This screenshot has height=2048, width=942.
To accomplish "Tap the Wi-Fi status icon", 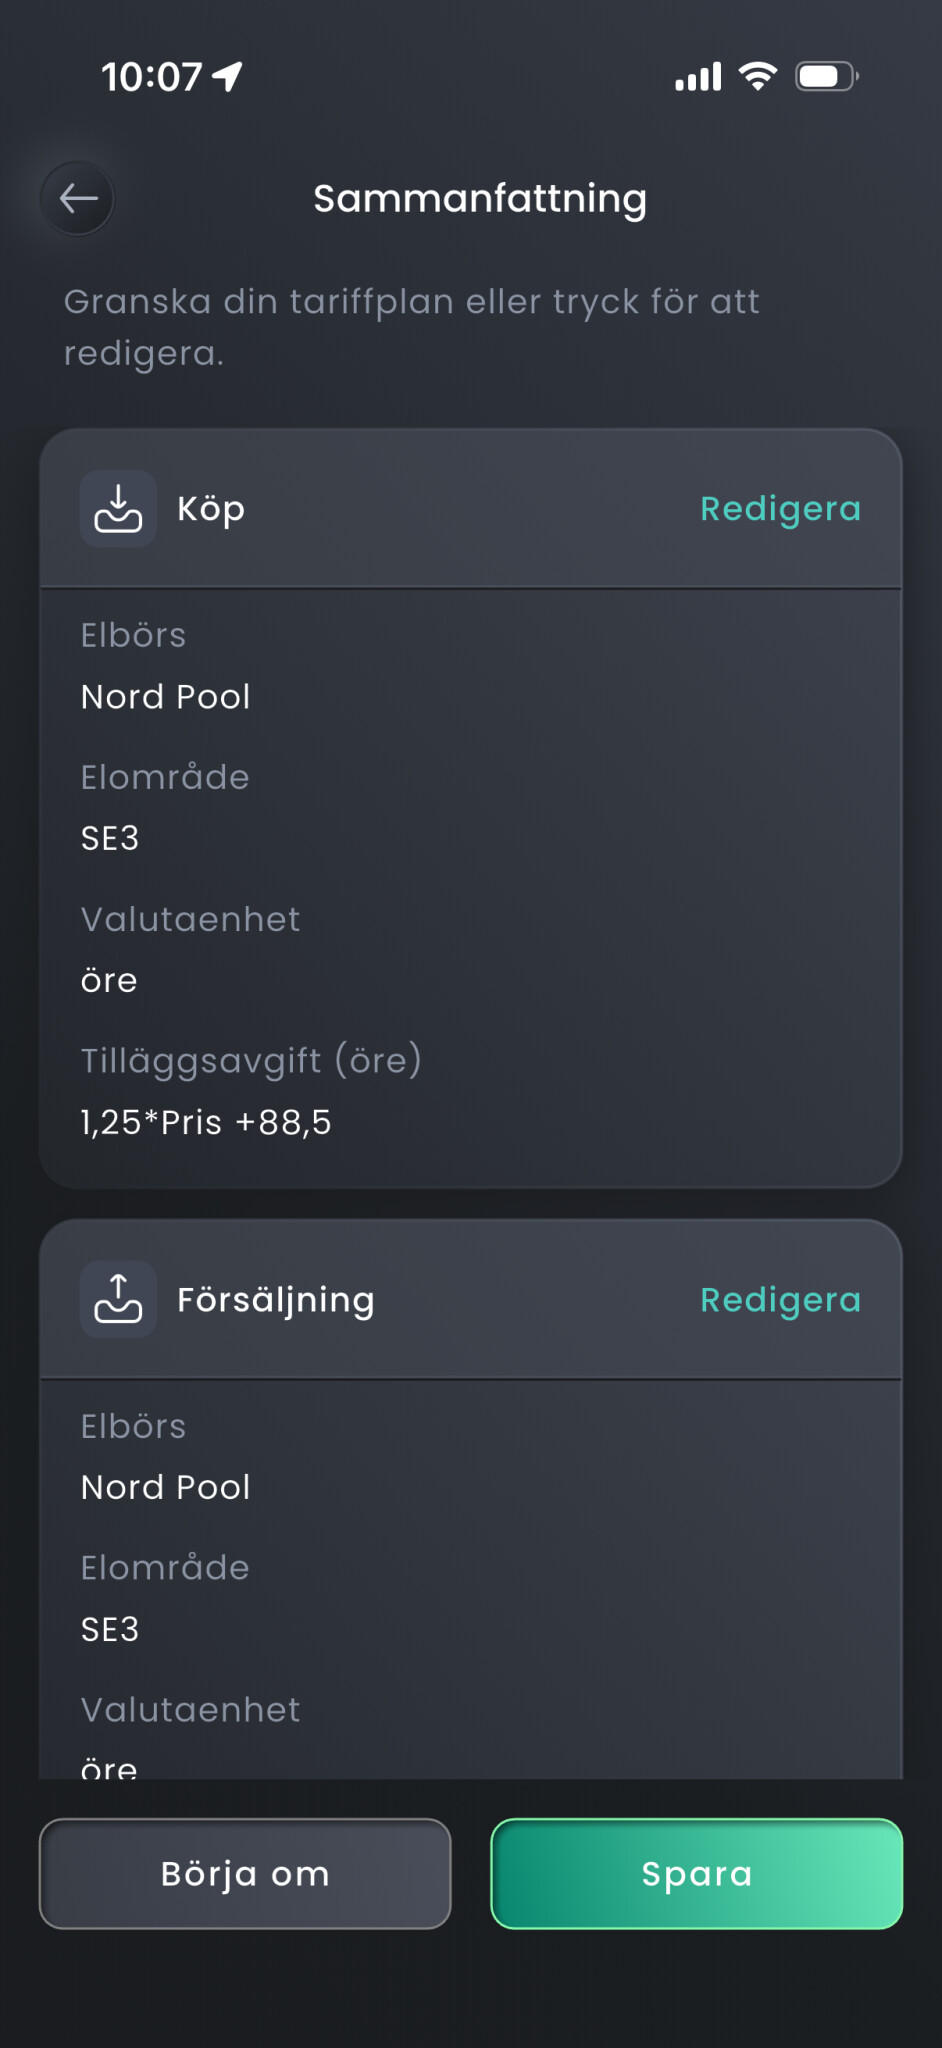I will pos(758,76).
